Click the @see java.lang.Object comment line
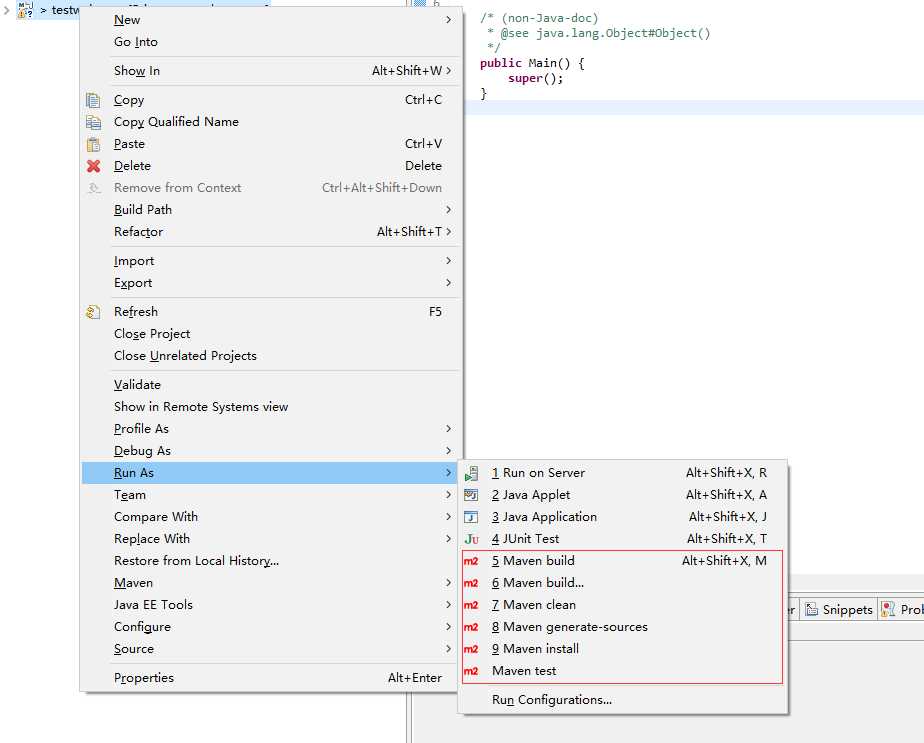Image resolution: width=924 pixels, height=743 pixels. (599, 34)
